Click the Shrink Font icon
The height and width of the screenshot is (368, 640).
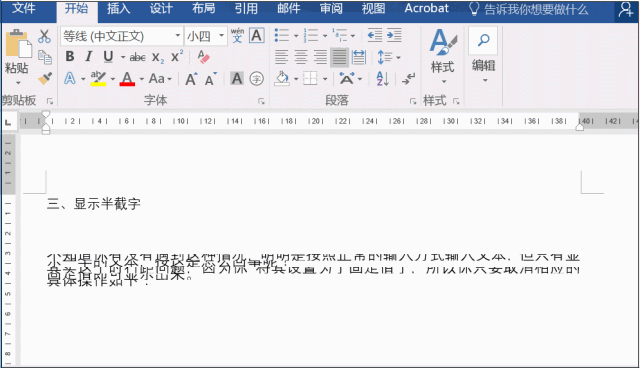pos(211,78)
